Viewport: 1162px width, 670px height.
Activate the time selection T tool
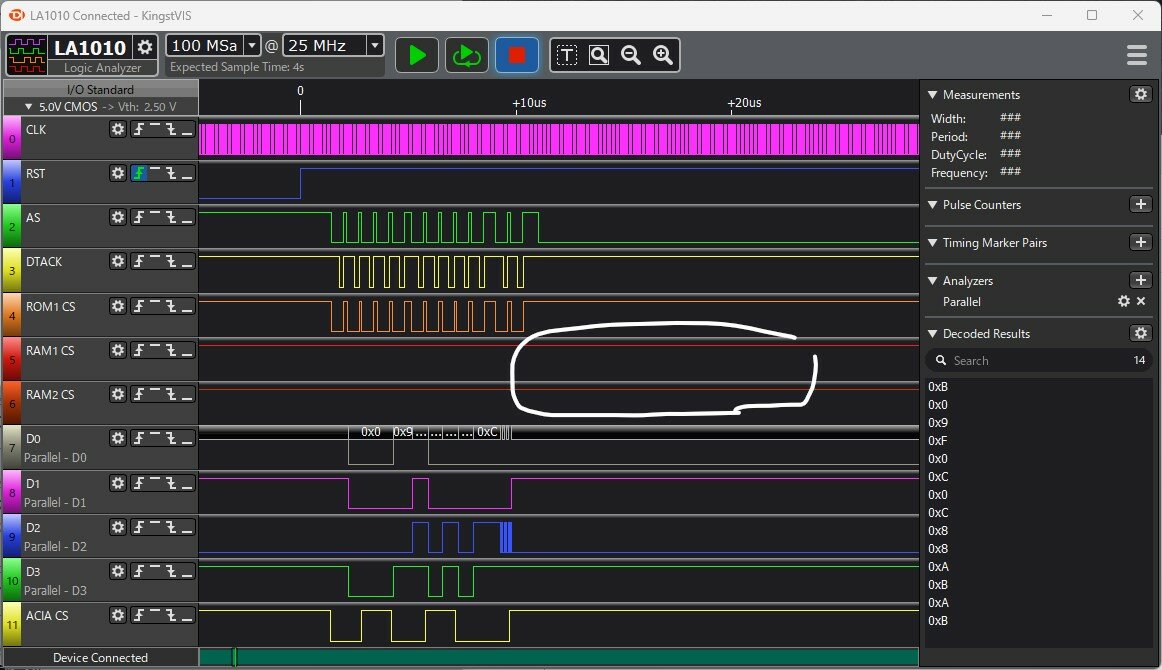click(567, 55)
